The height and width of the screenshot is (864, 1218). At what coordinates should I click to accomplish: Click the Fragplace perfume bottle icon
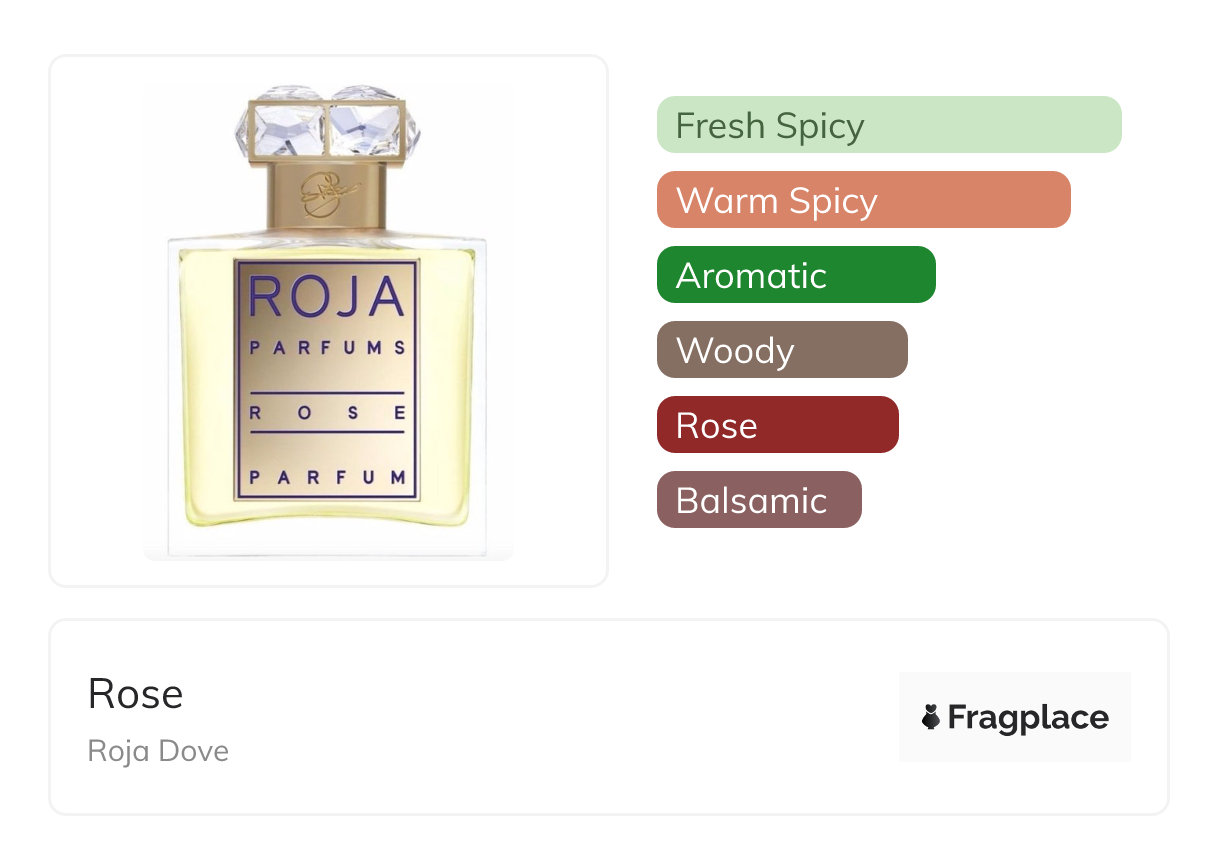tap(931, 717)
